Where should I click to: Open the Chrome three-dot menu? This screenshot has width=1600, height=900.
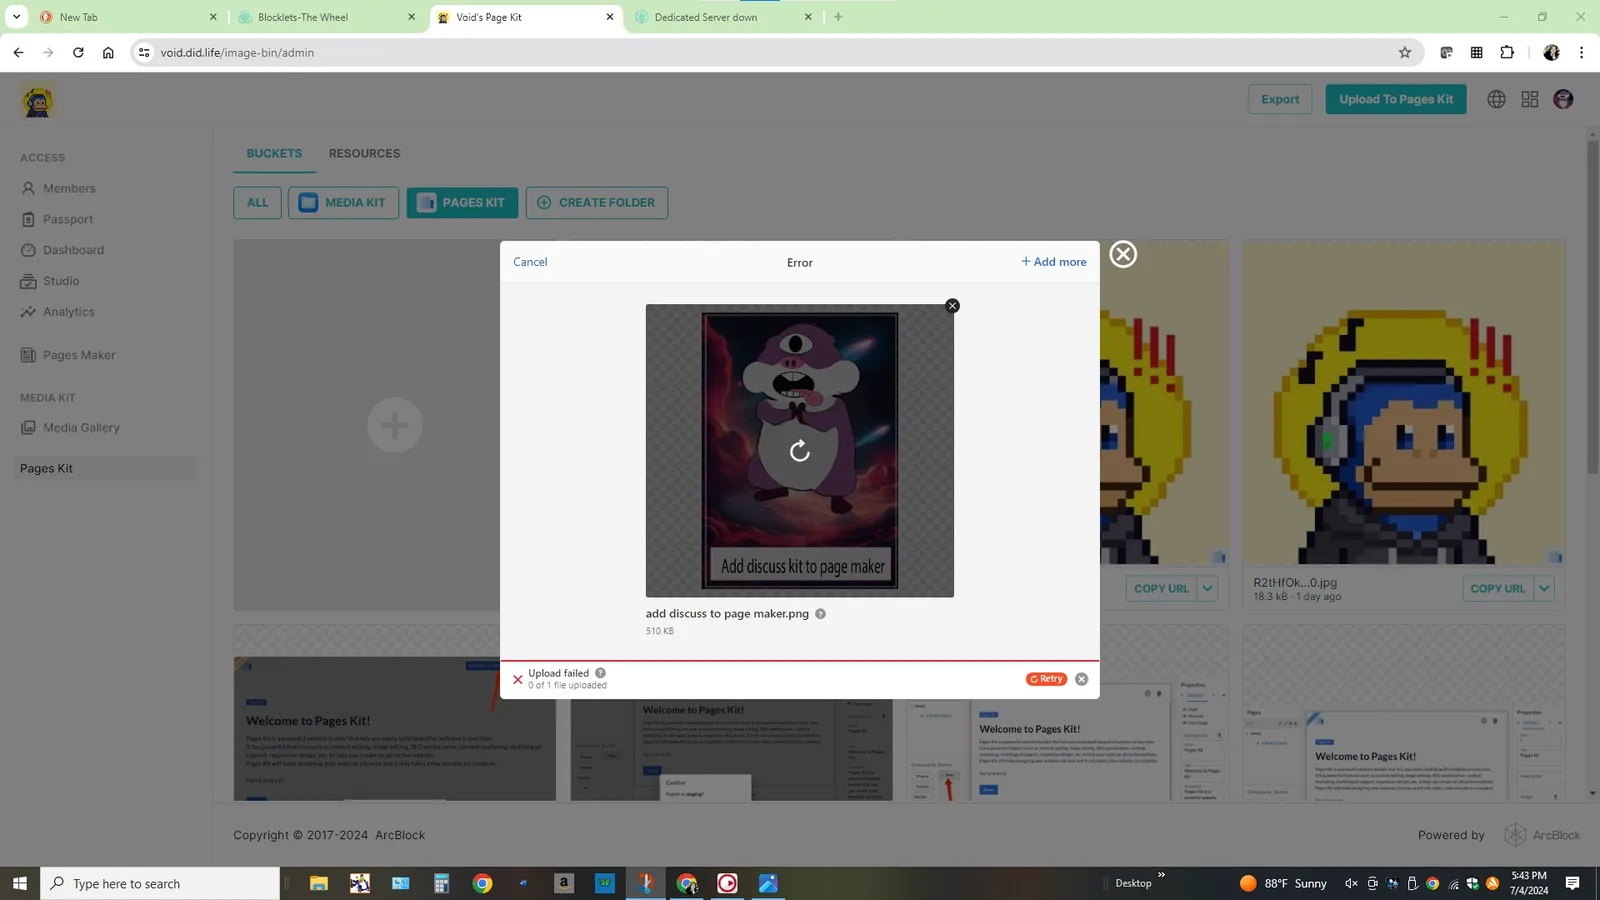pos(1581,53)
